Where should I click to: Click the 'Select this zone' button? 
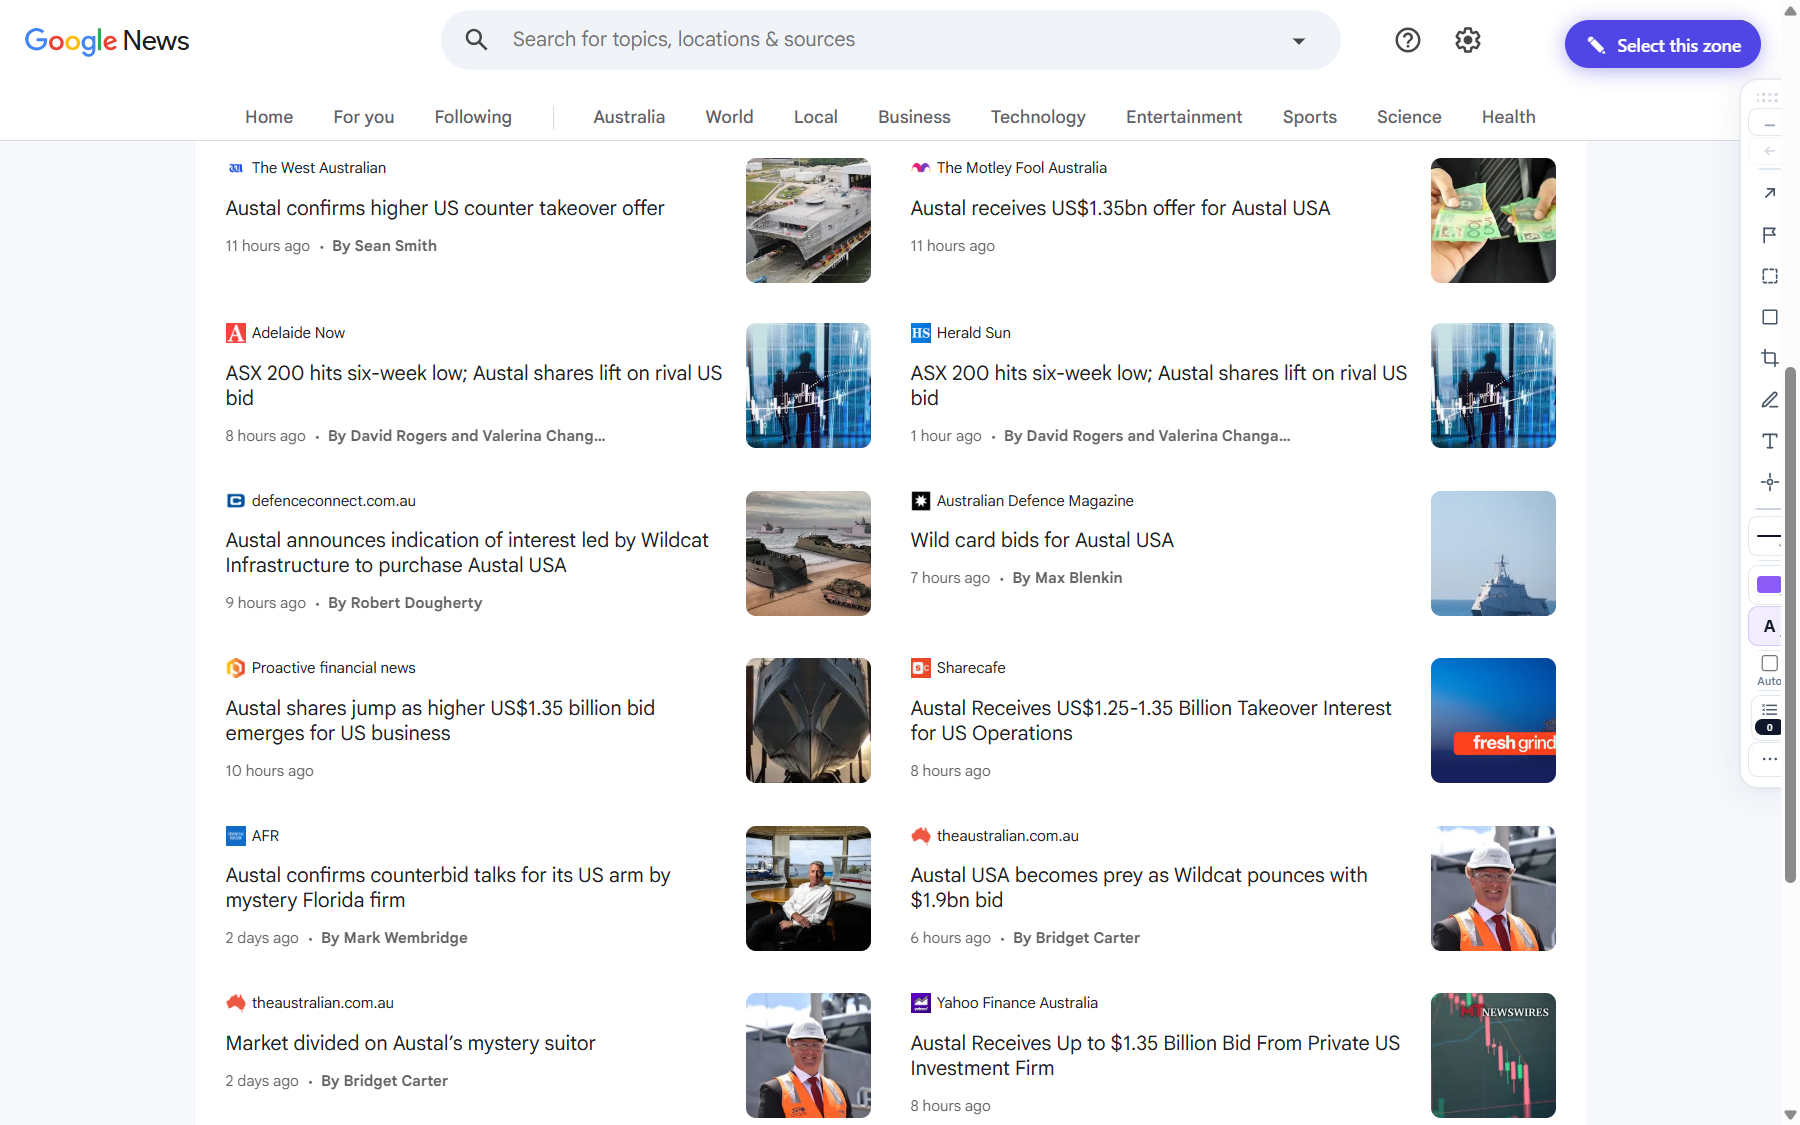pos(1663,45)
